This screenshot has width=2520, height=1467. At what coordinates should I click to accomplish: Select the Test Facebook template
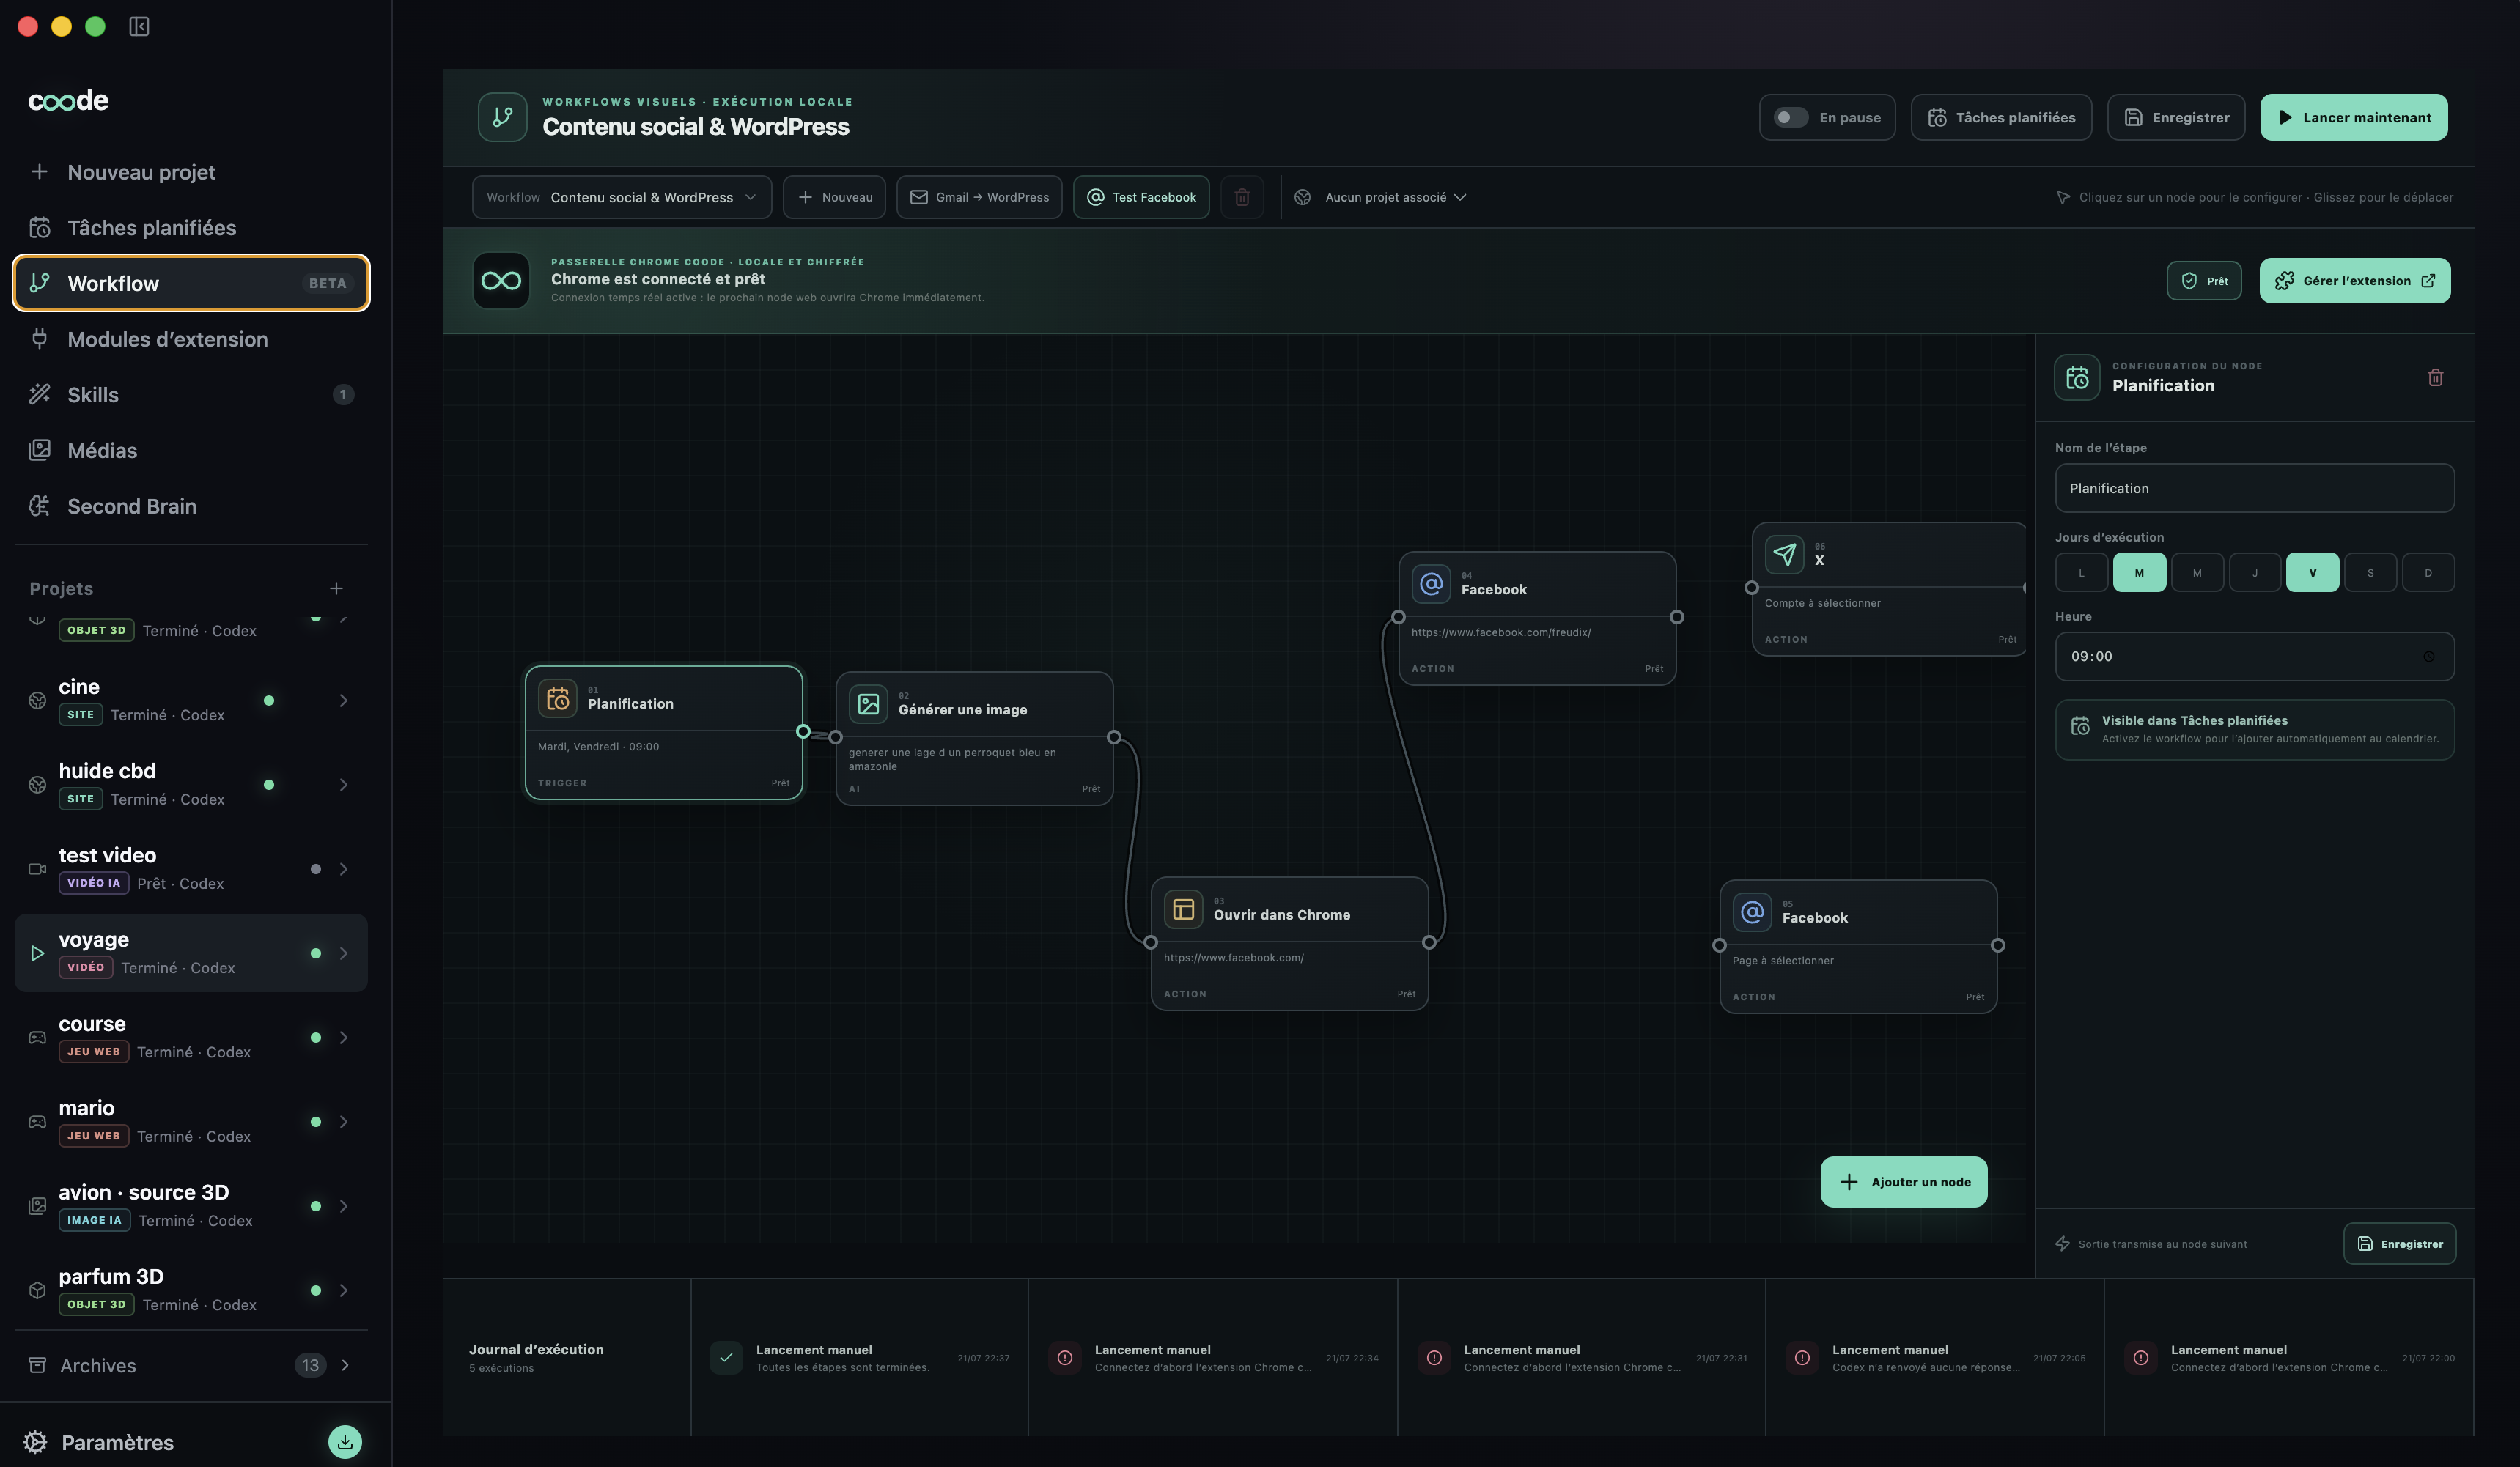click(x=1141, y=197)
